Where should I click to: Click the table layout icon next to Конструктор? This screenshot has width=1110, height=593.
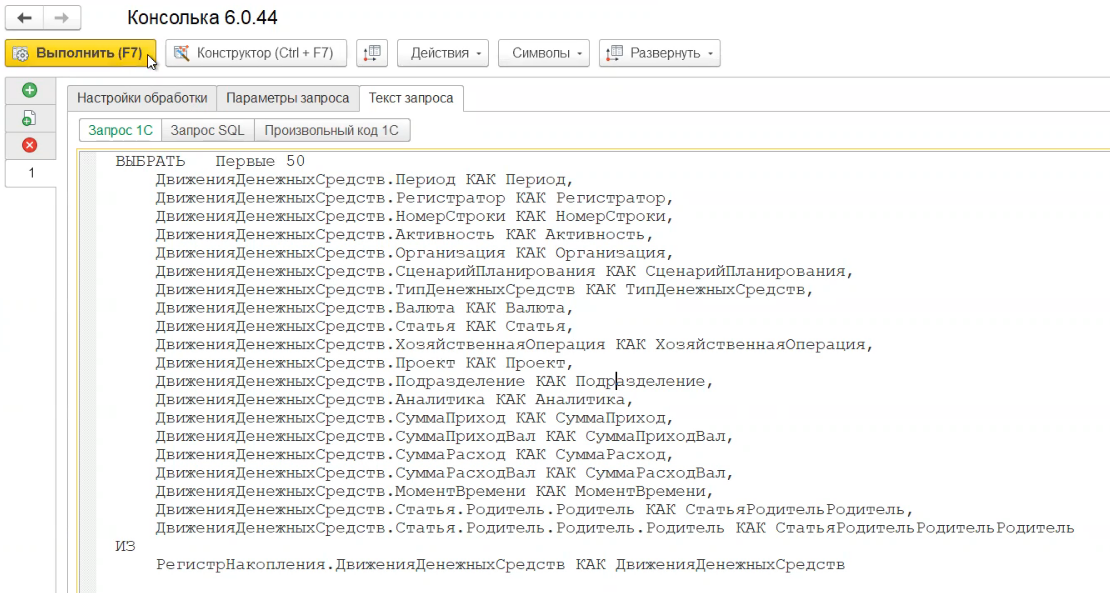click(371, 53)
